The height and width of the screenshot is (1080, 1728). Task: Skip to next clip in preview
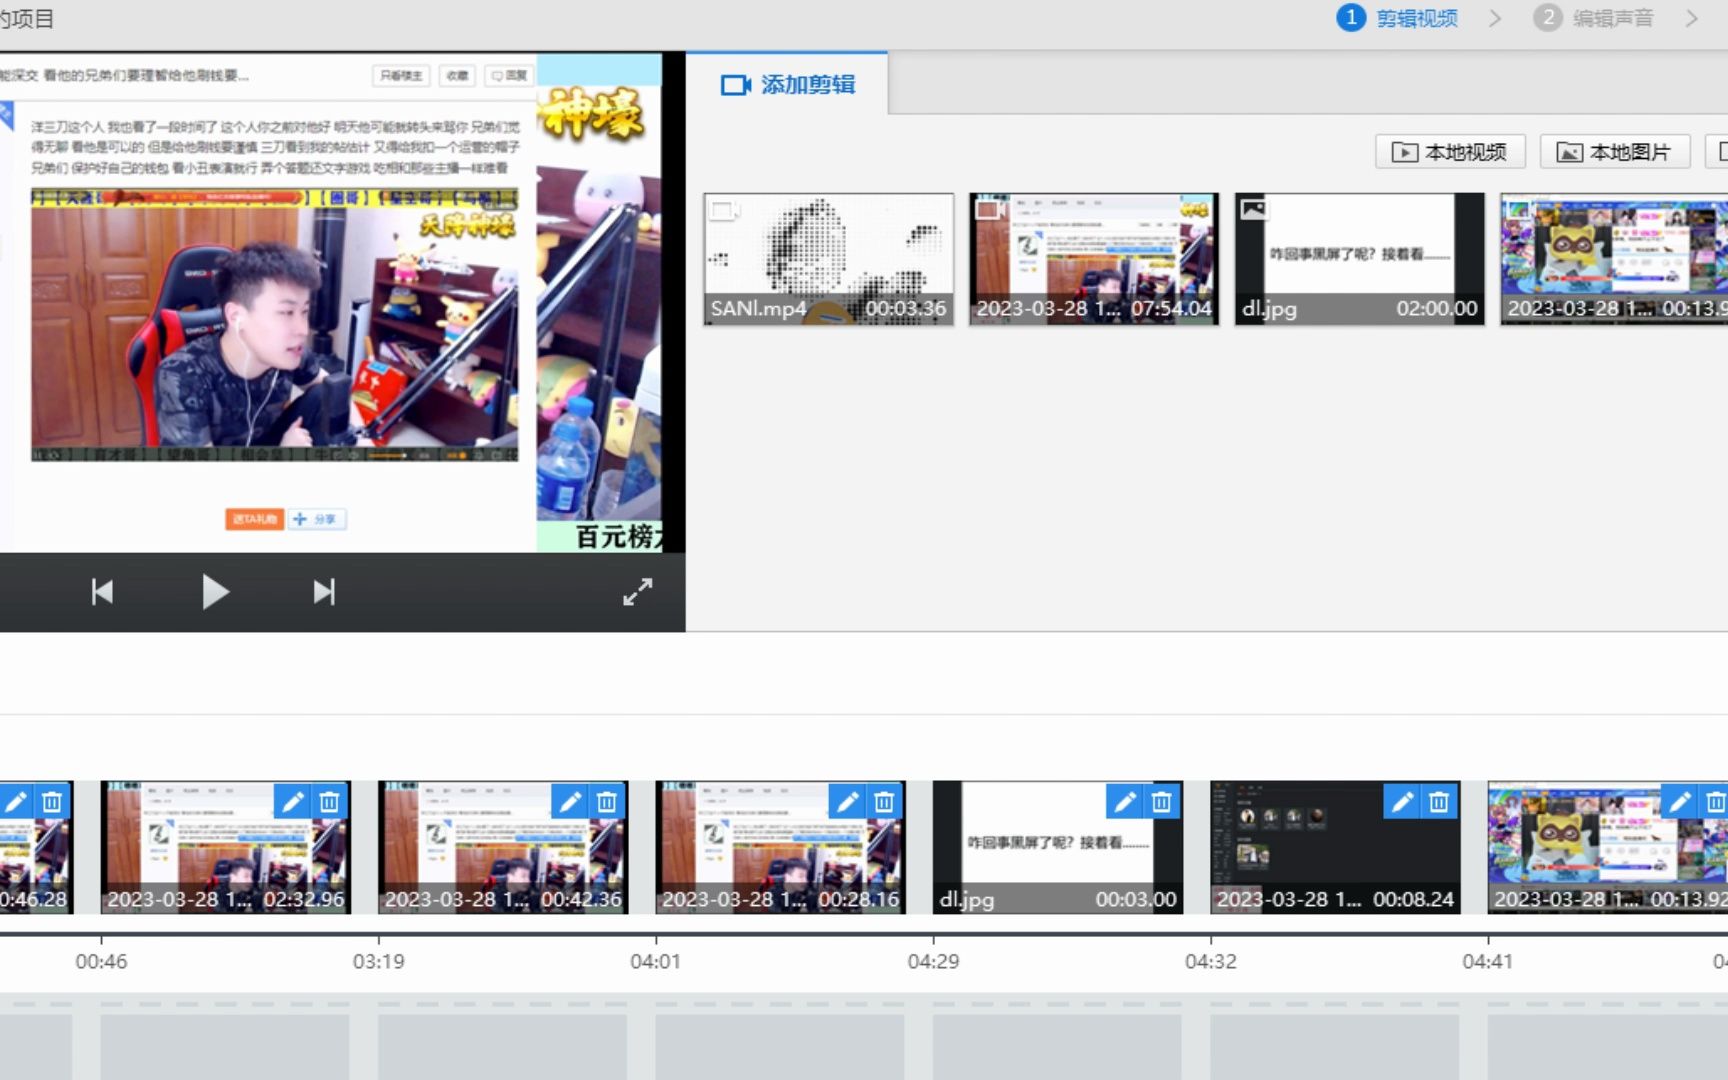pos(324,592)
